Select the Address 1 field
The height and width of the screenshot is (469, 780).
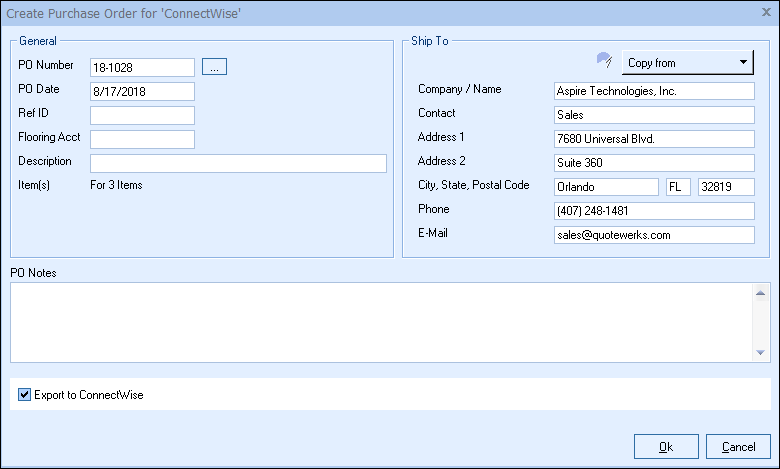coord(654,139)
